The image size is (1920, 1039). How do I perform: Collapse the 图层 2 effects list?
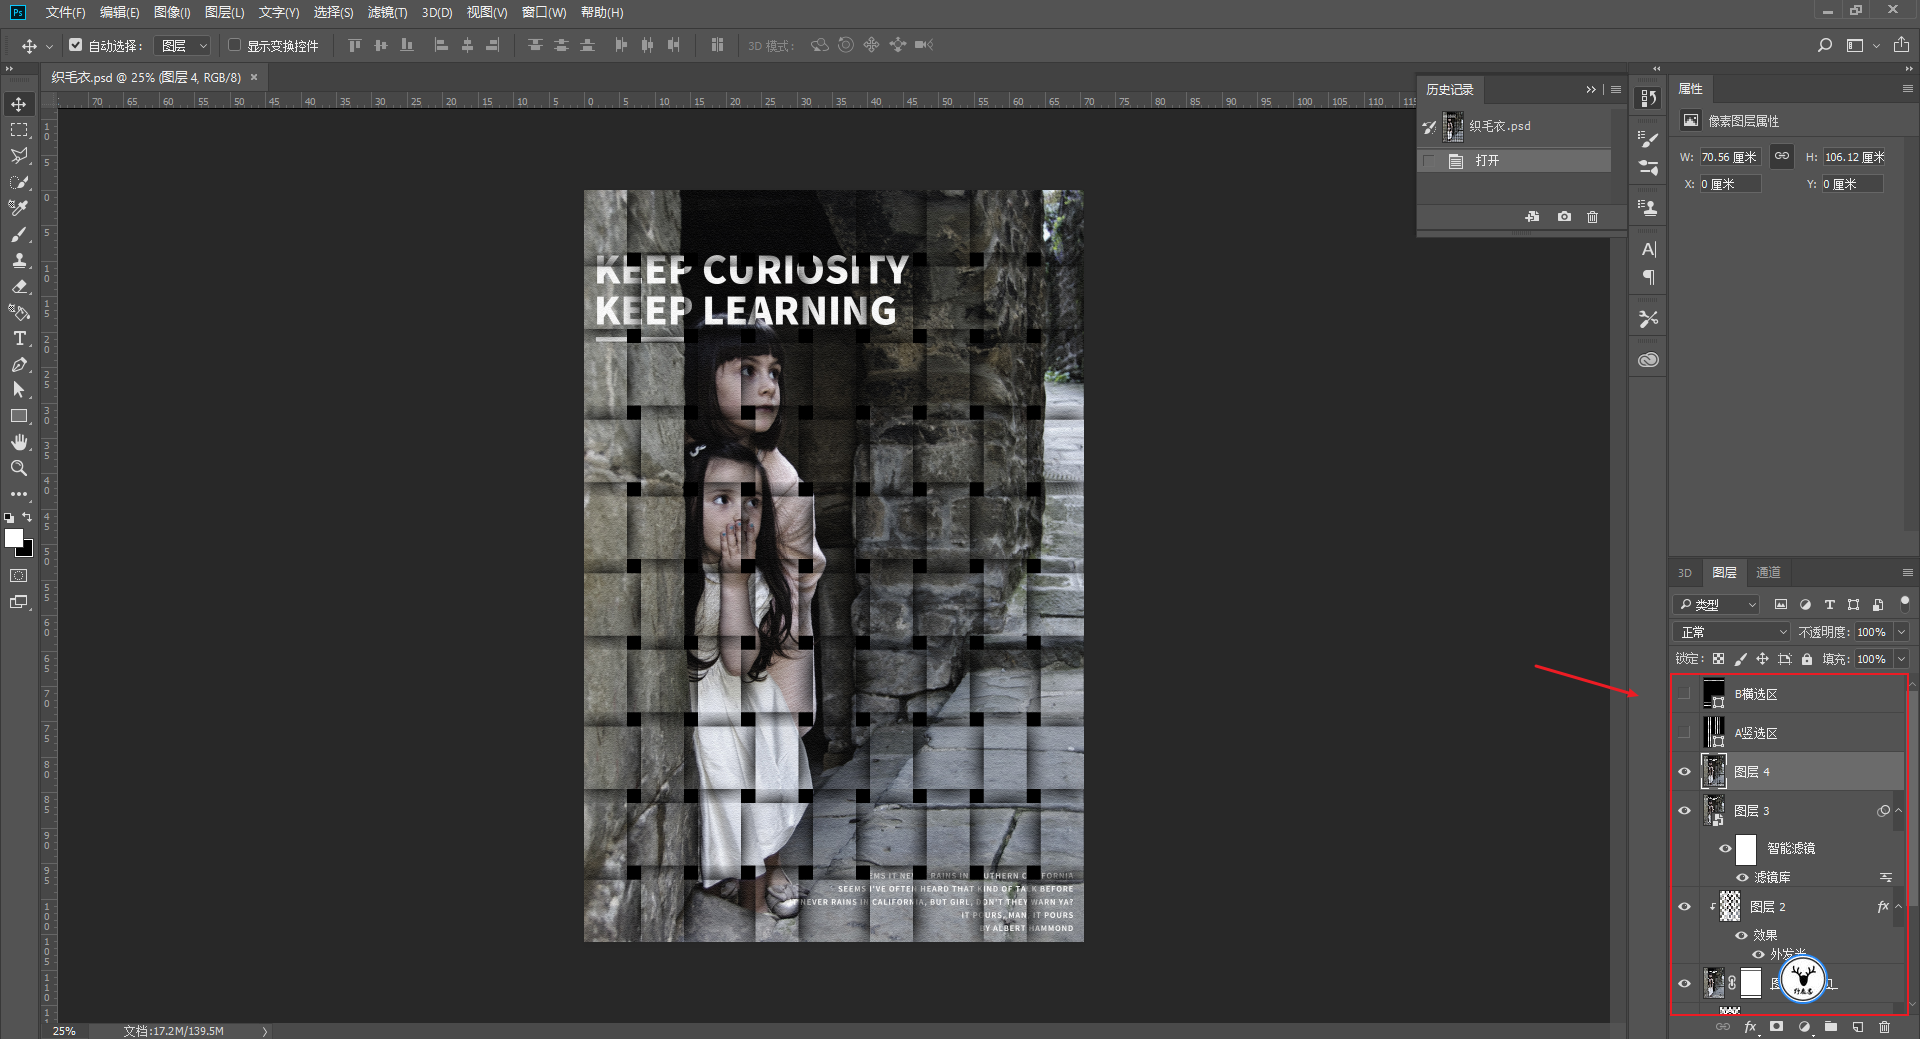(x=1898, y=906)
